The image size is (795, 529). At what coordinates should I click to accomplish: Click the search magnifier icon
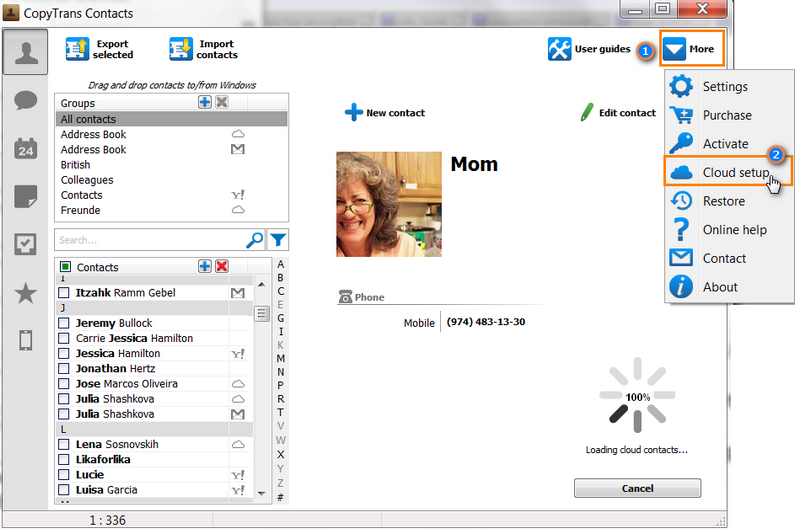click(255, 240)
